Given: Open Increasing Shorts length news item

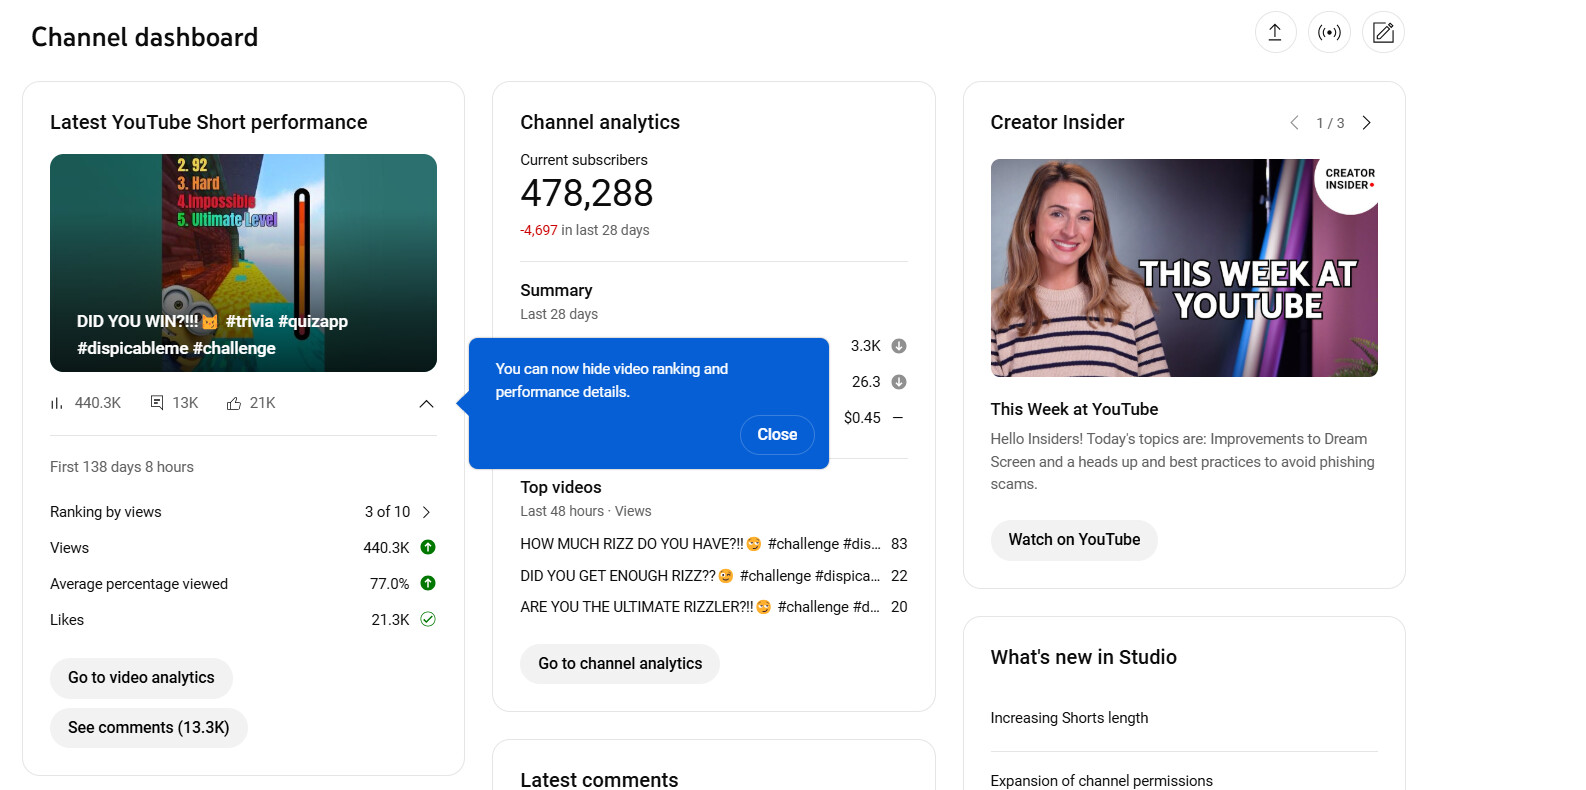Looking at the screenshot, I should point(1069,718).
